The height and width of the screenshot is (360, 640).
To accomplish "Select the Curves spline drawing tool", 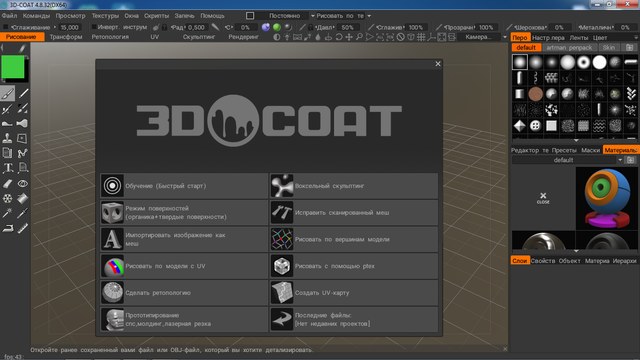I will coord(22,153).
